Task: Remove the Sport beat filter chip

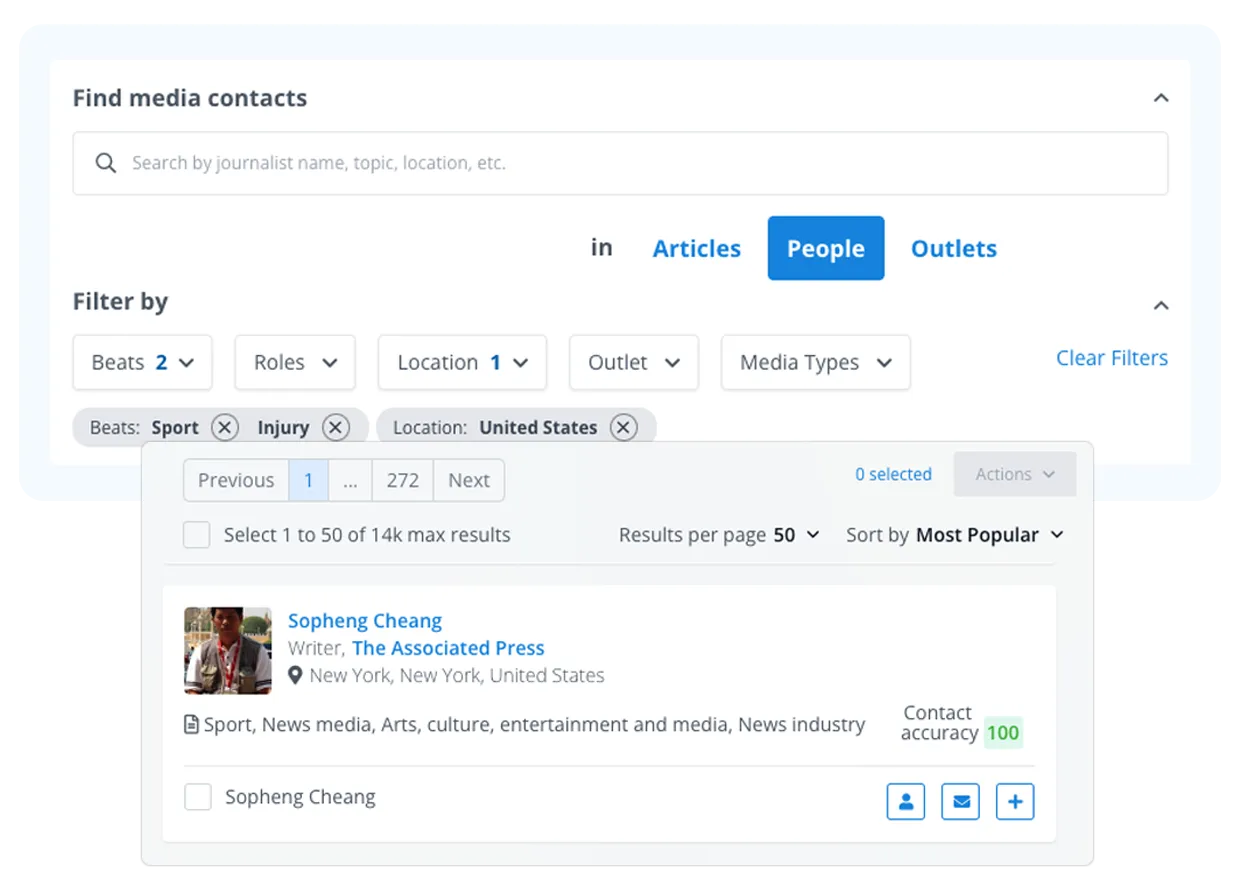Action: click(225, 428)
